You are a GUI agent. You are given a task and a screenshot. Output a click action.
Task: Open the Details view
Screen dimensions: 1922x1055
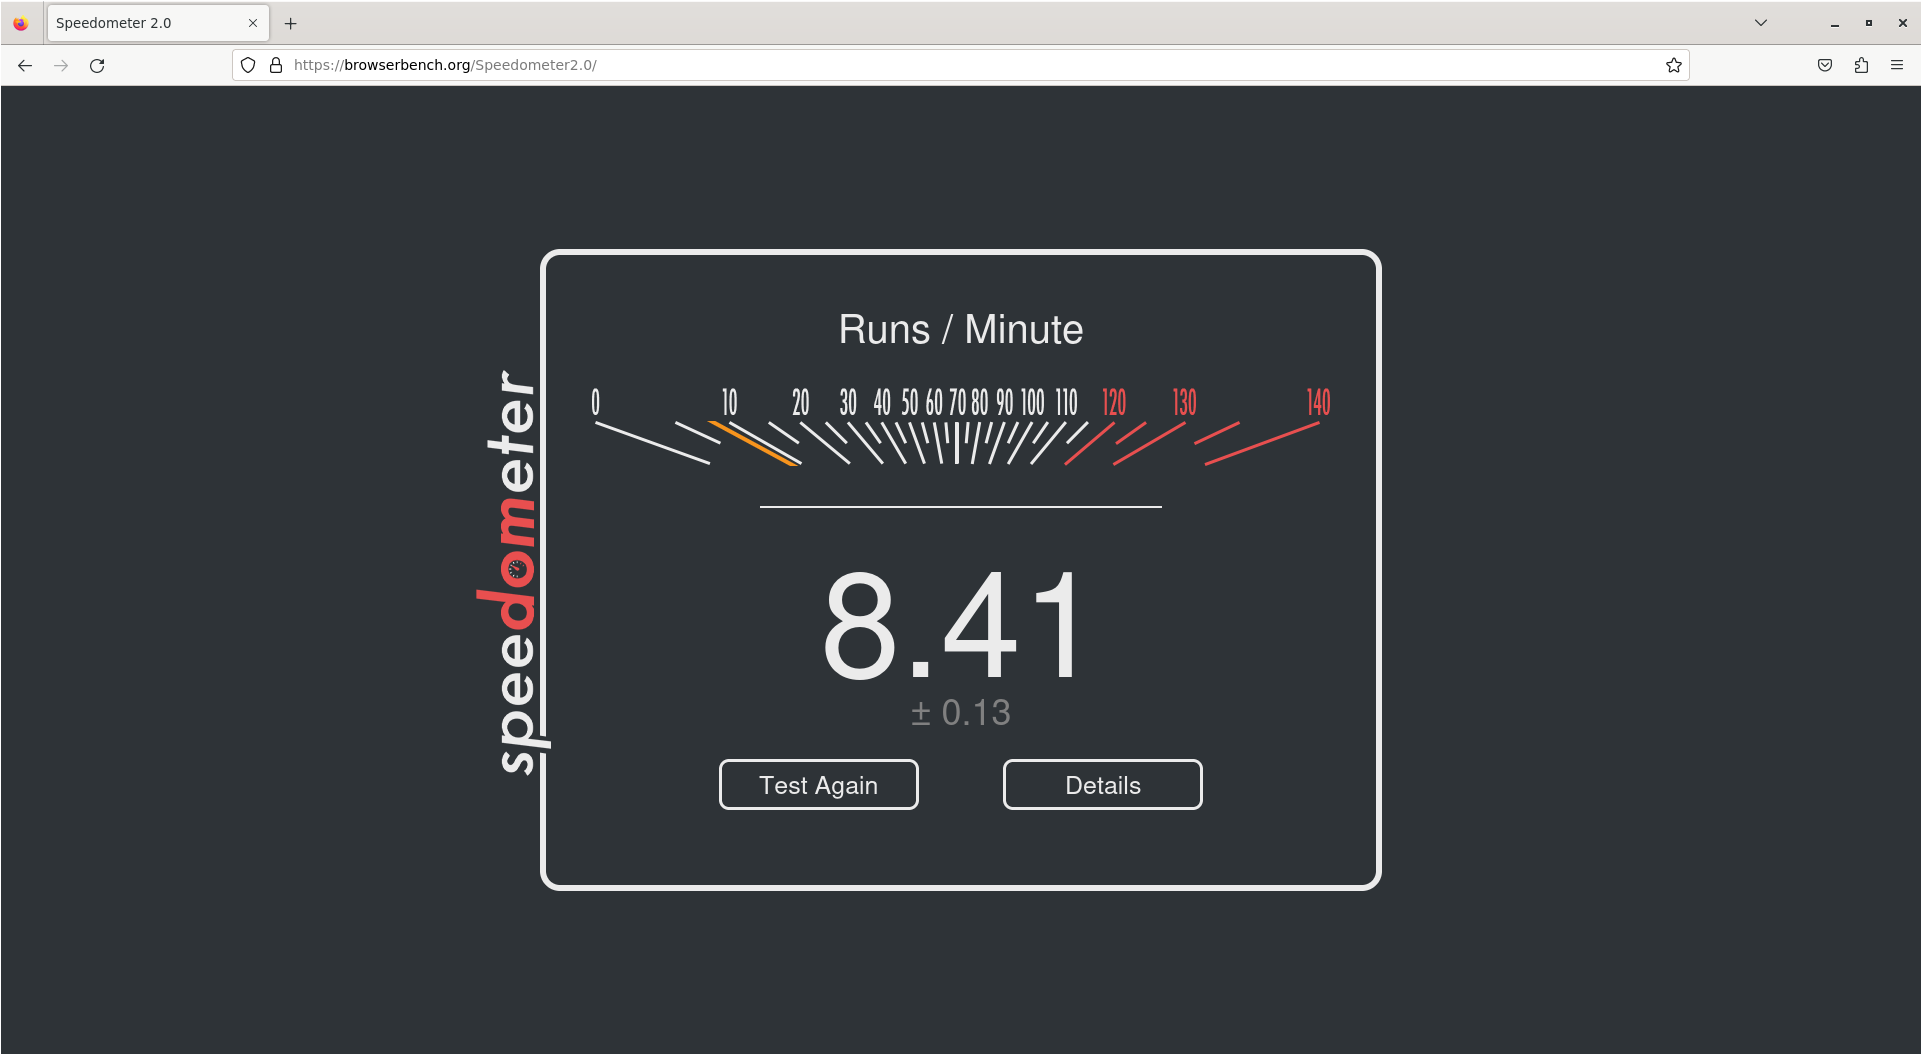(1102, 785)
